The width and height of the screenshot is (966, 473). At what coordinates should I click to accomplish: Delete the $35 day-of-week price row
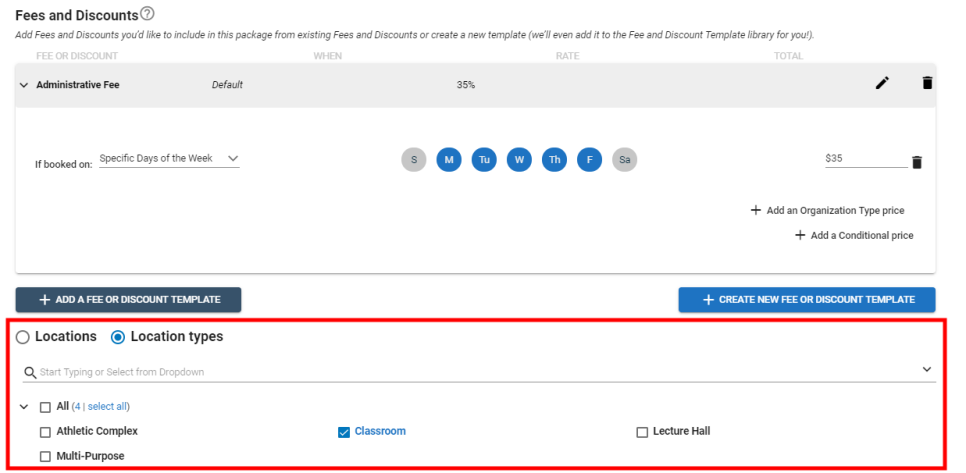click(x=917, y=162)
